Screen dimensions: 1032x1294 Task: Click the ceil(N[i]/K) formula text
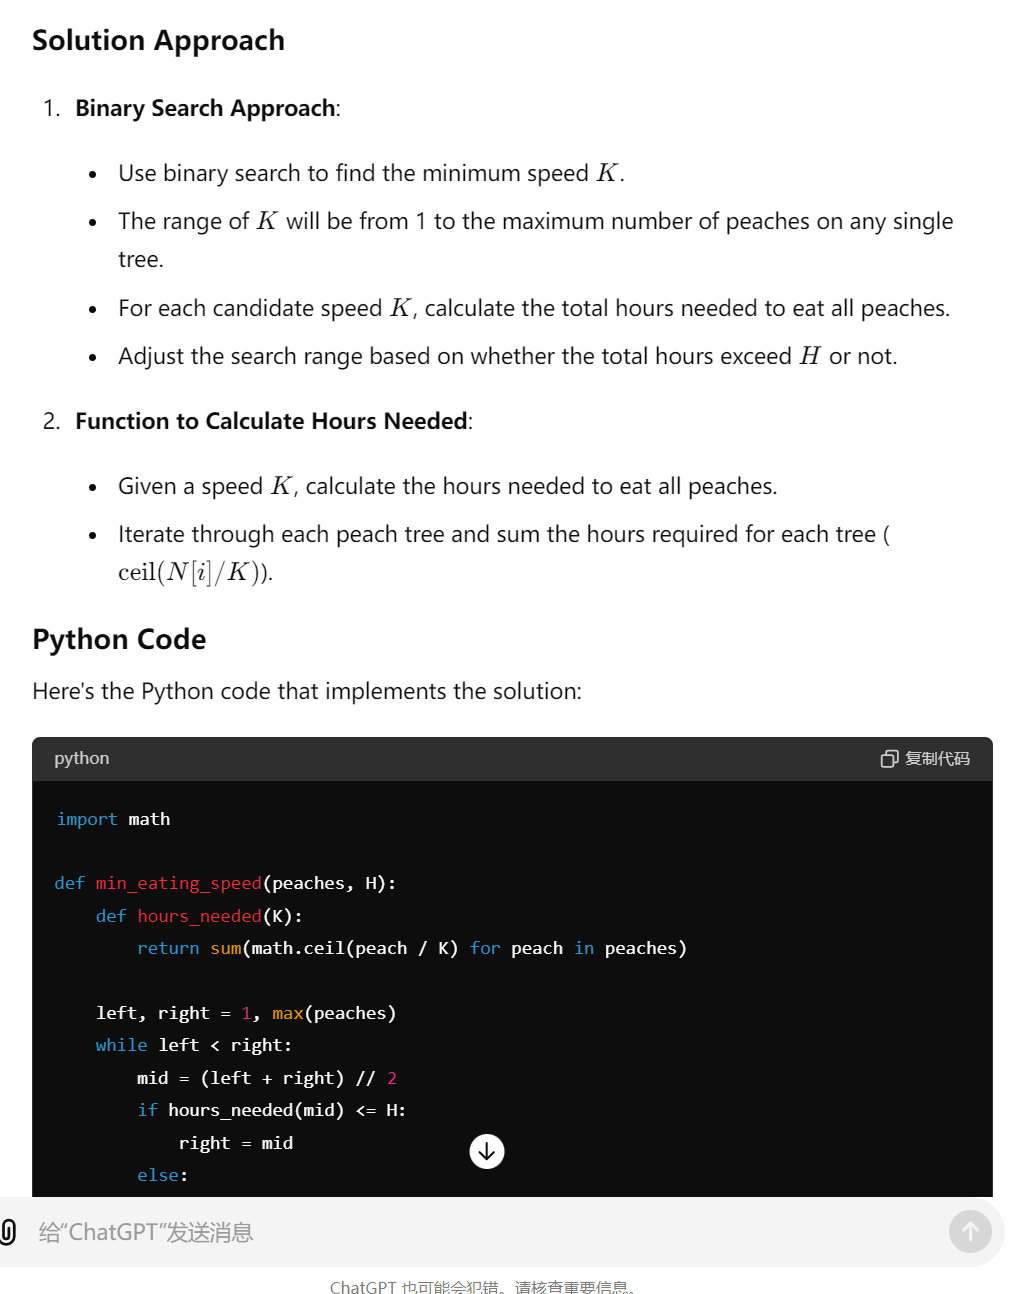click(195, 572)
